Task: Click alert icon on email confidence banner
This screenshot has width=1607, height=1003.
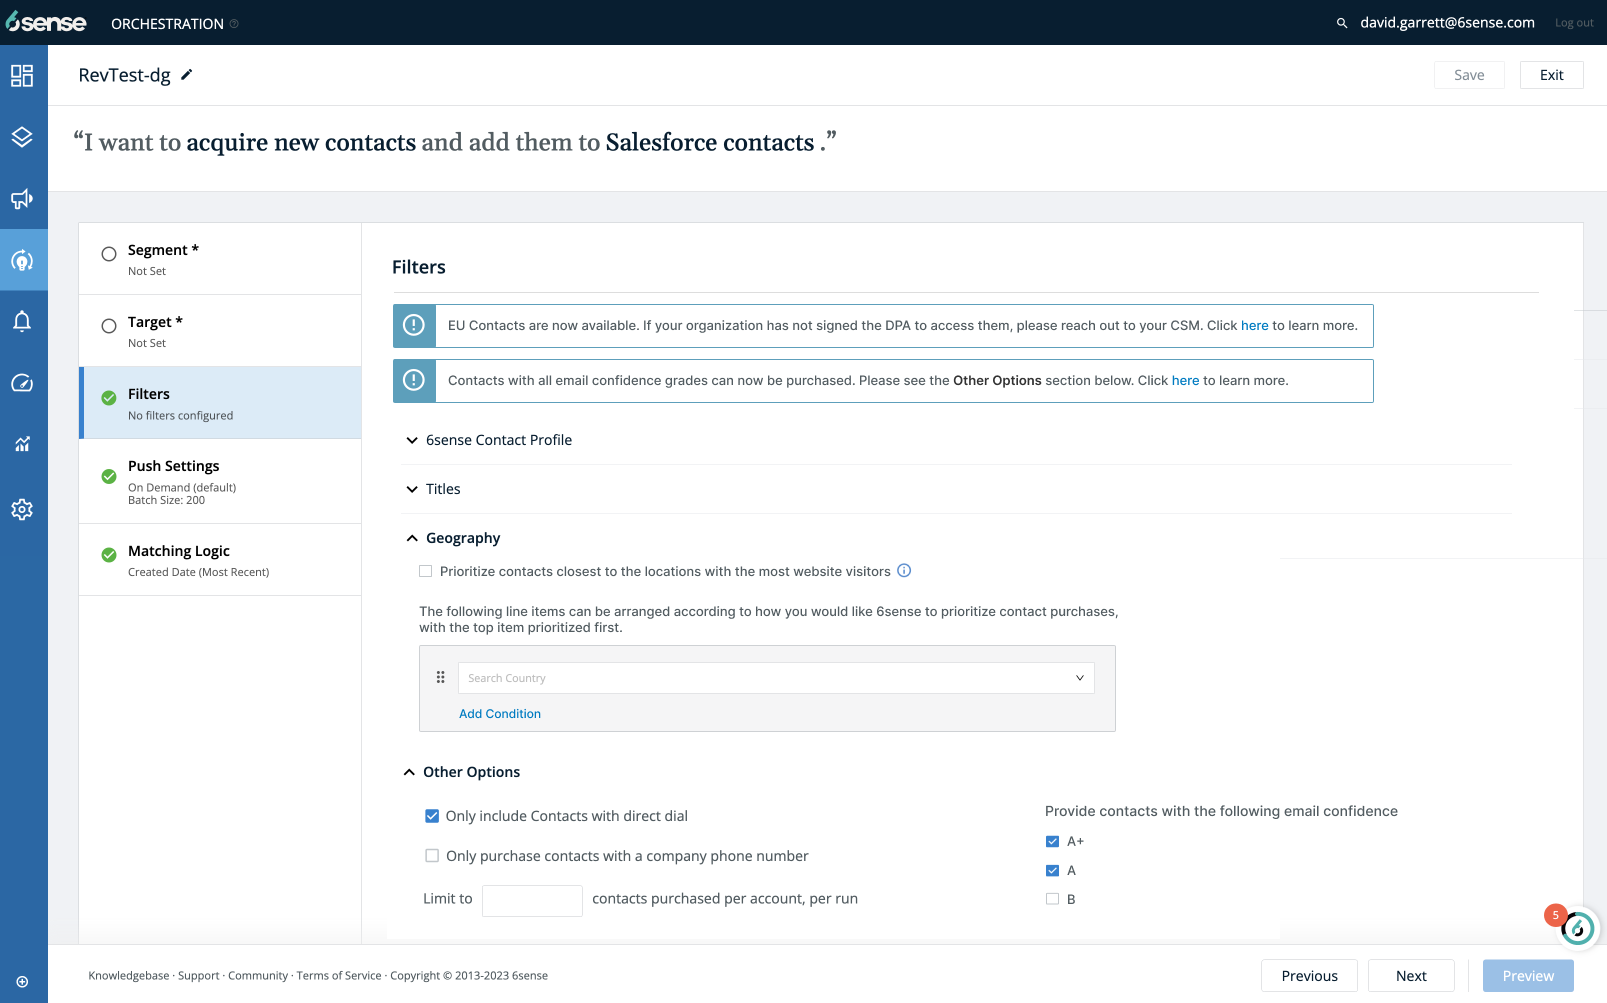Action: [414, 381]
